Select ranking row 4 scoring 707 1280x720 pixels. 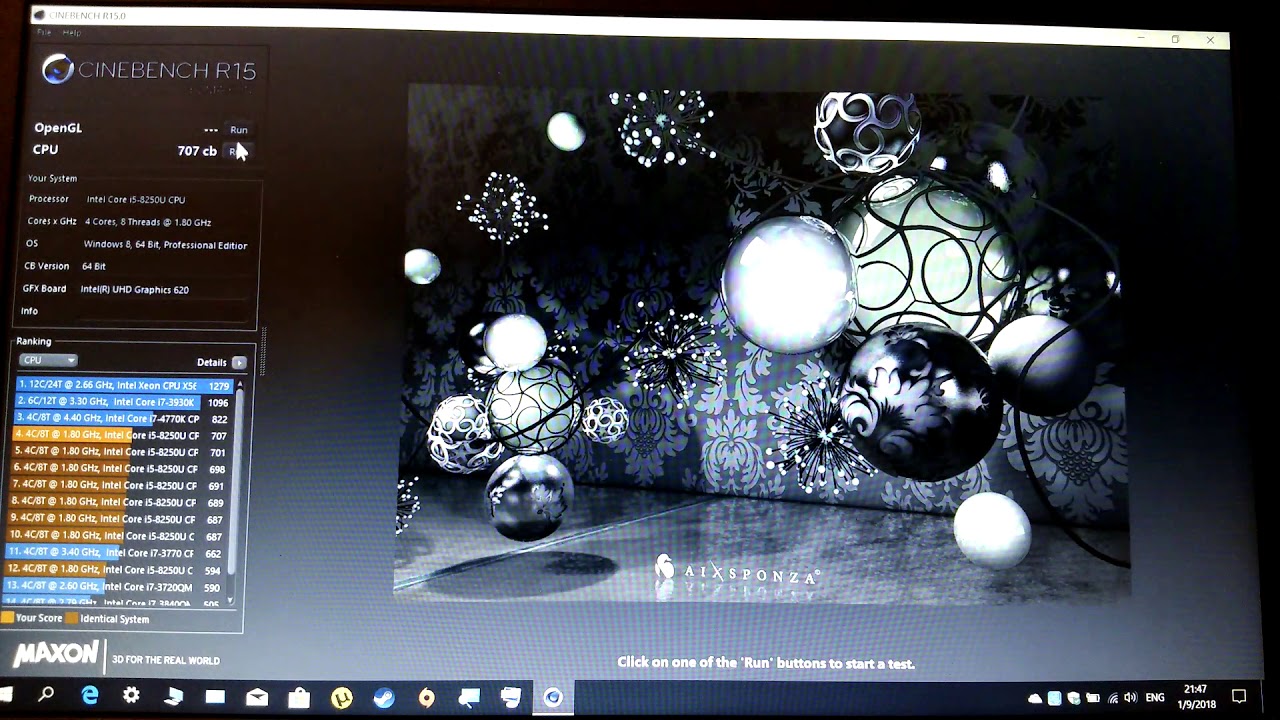click(x=119, y=435)
